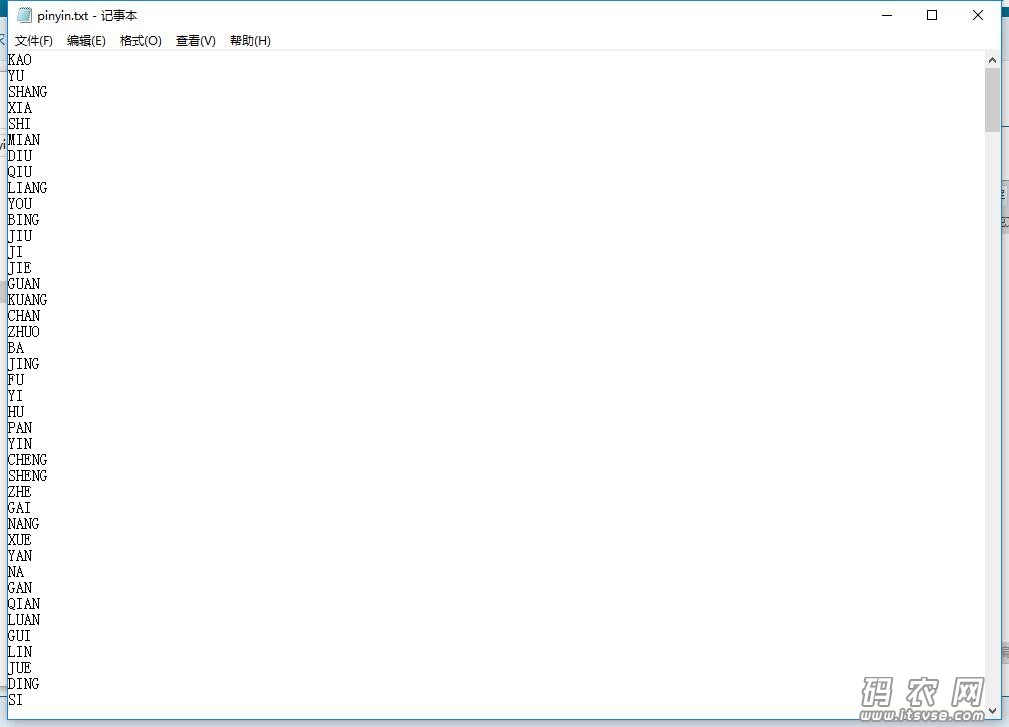Click the line LUAN
The height and width of the screenshot is (727, 1009).
point(23,620)
